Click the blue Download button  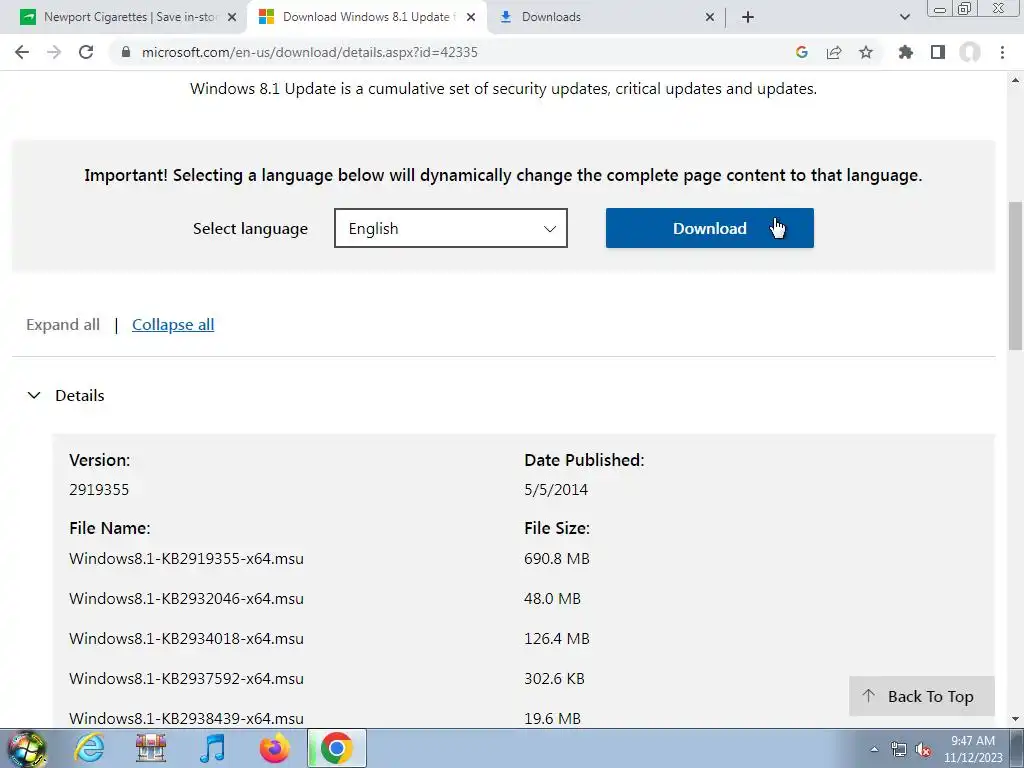point(710,228)
